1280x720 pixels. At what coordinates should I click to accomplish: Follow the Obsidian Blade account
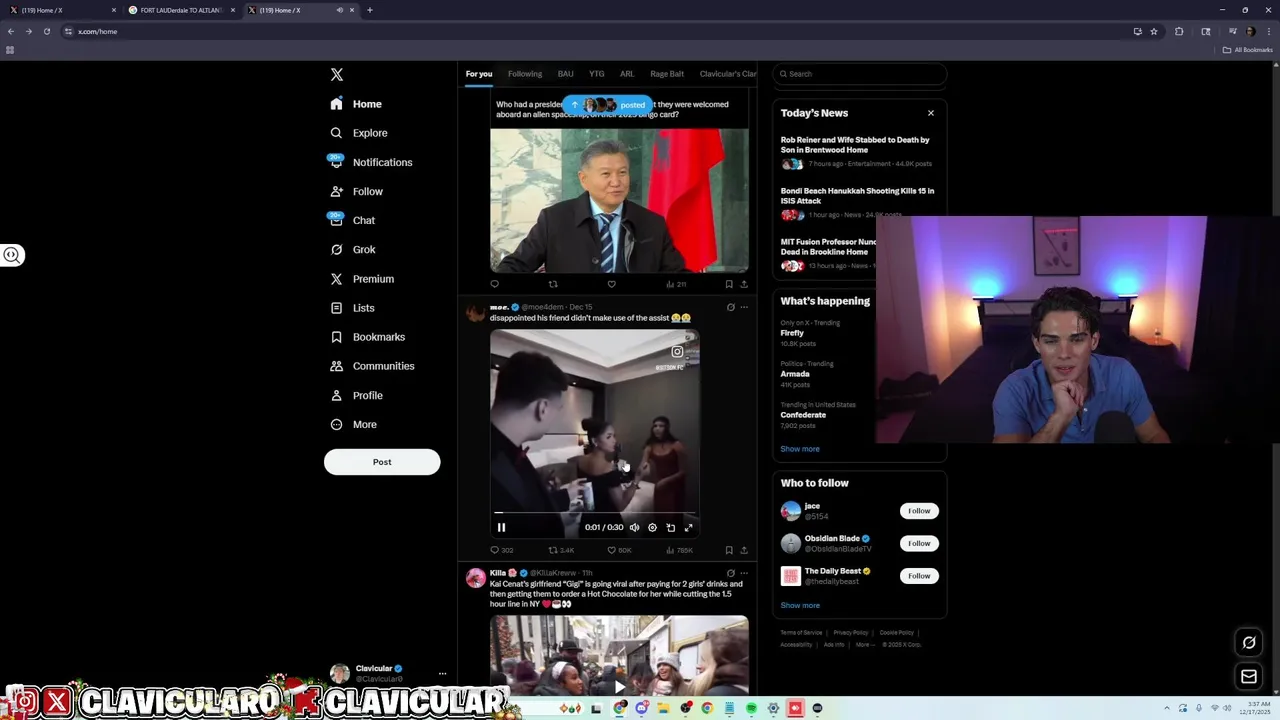pyautogui.click(x=919, y=543)
